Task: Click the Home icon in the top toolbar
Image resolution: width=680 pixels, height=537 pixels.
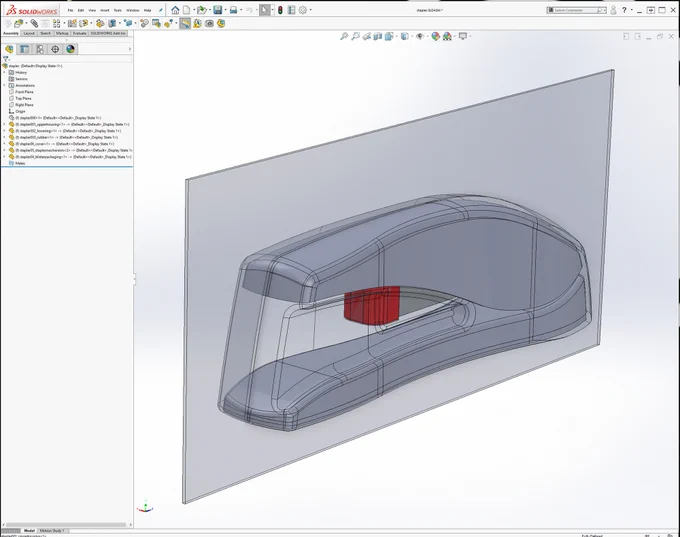Action: [x=175, y=10]
